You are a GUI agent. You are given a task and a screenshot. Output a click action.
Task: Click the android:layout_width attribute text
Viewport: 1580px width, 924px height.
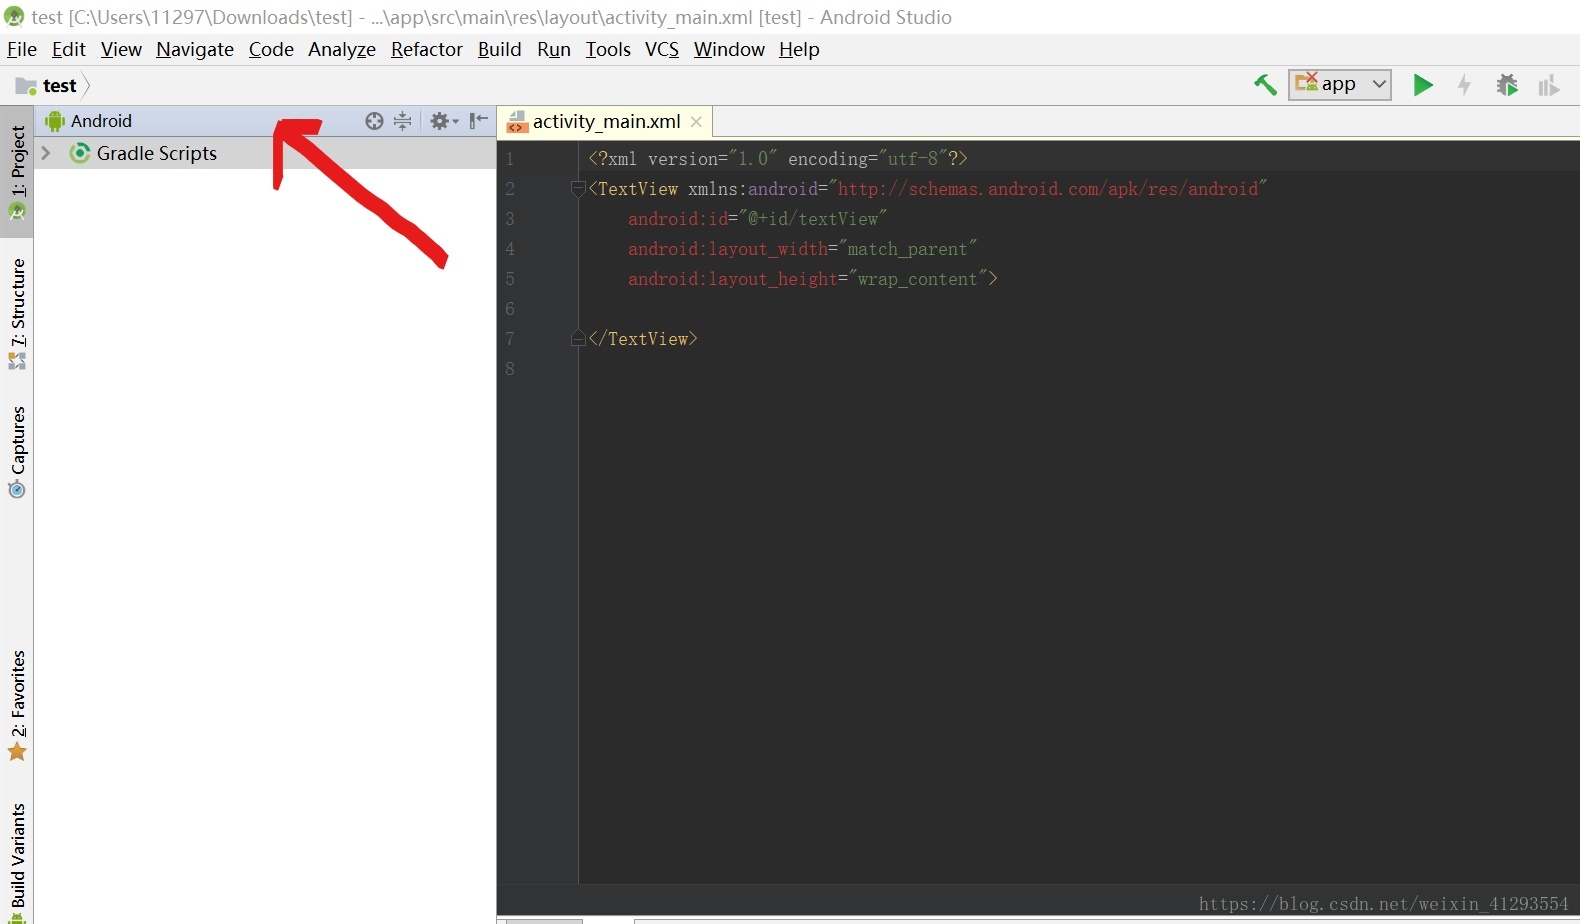coord(727,249)
